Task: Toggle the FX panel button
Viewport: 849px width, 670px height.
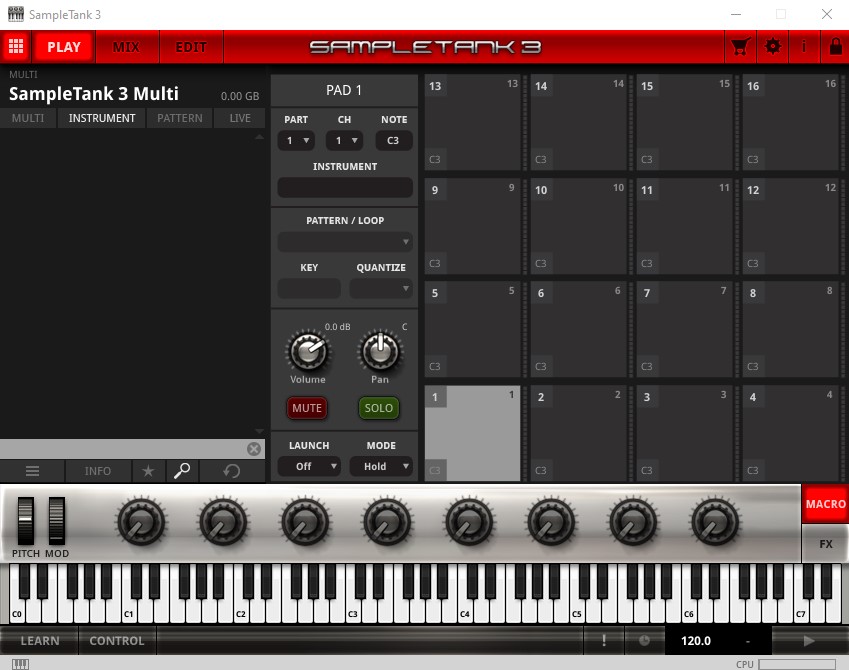Action: point(825,544)
